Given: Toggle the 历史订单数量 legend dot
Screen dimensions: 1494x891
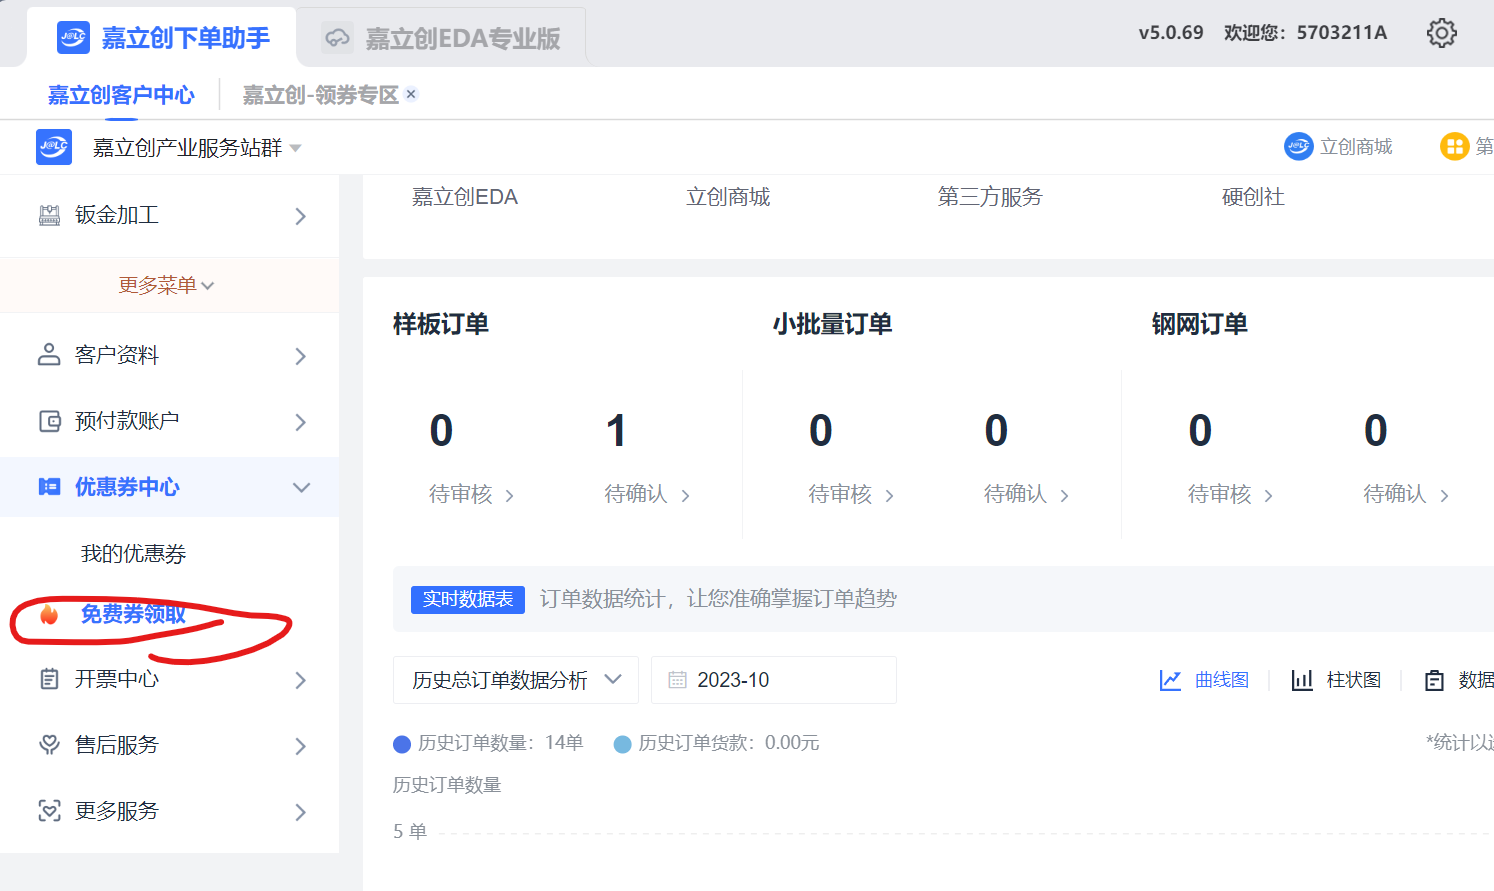Looking at the screenshot, I should pyautogui.click(x=402, y=744).
